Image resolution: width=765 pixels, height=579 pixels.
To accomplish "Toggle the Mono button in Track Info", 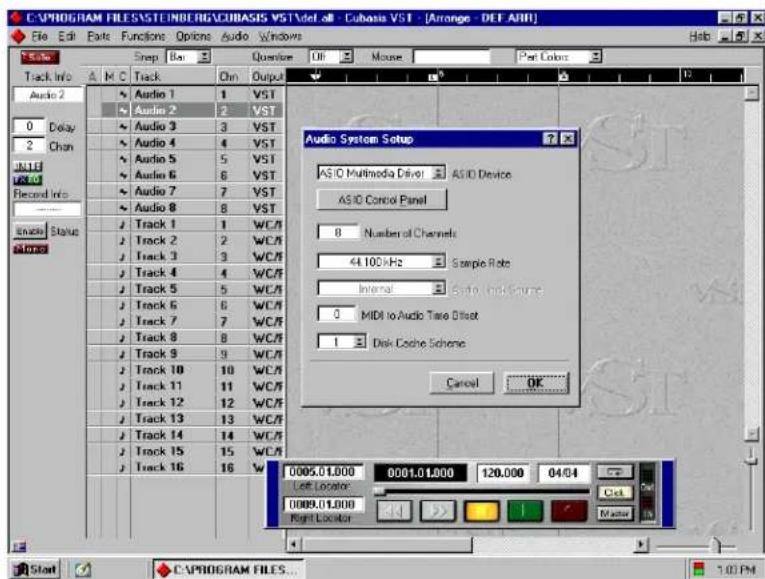I will [x=31, y=249].
